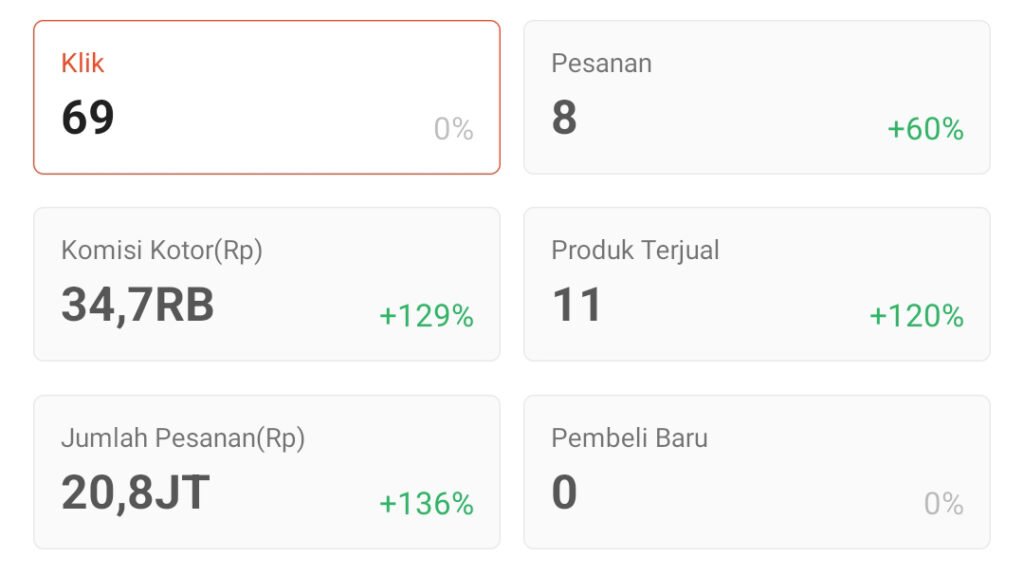Click the +136% change indicator

coord(426,503)
